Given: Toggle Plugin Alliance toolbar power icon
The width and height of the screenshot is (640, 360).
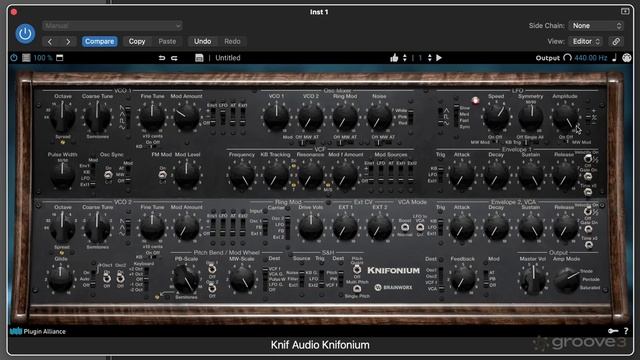Looking at the screenshot, I should point(14,58).
